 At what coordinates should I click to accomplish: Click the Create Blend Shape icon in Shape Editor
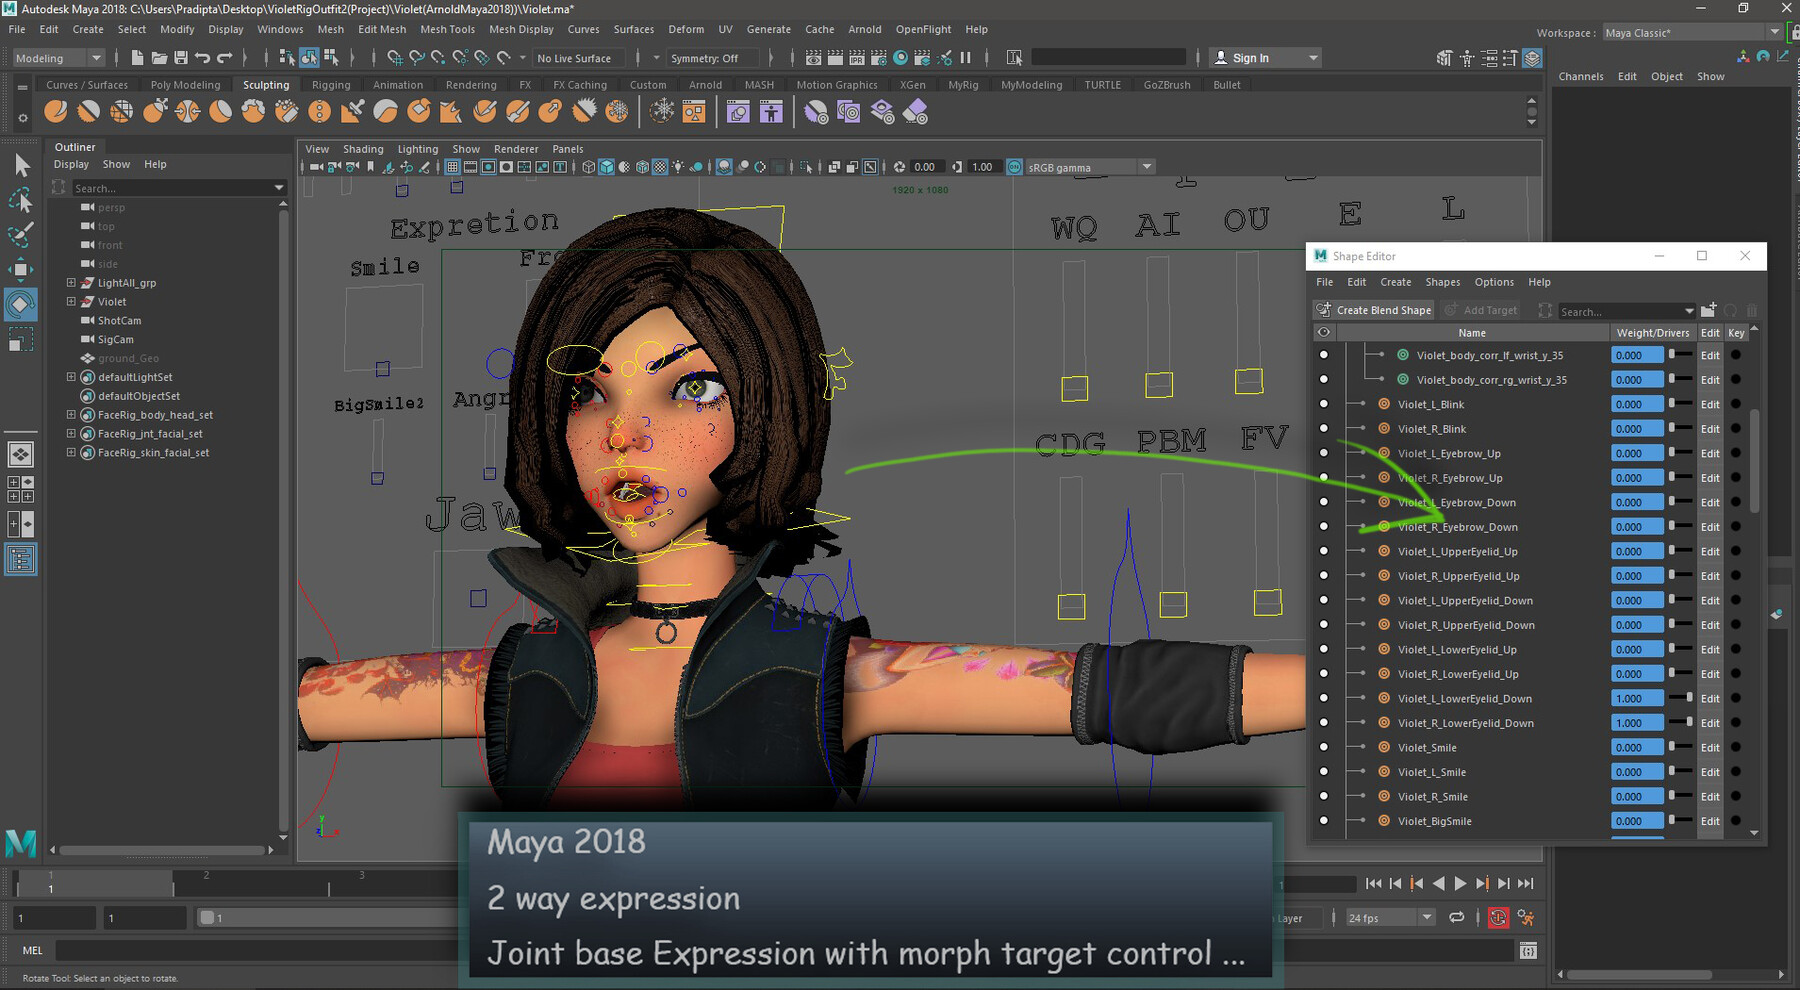tap(1325, 310)
